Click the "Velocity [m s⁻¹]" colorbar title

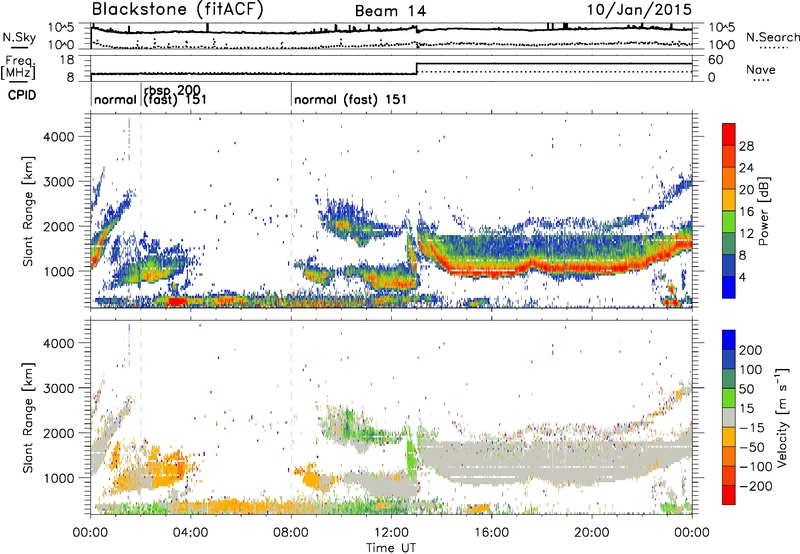coord(782,417)
